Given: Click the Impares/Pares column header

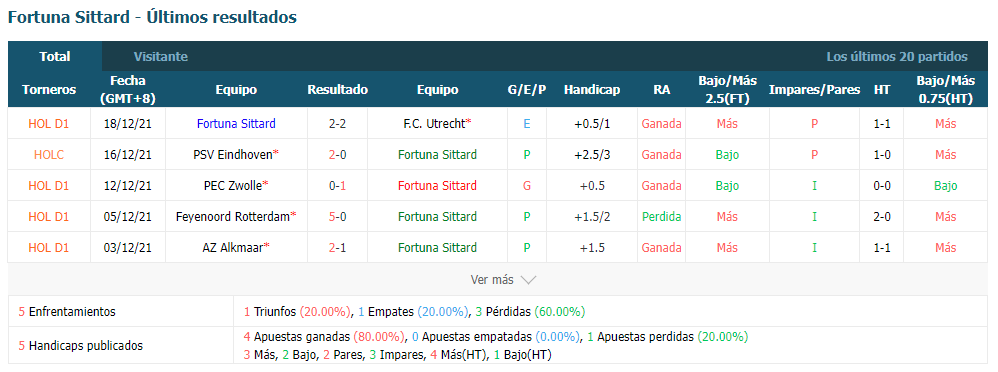Looking at the screenshot, I should pos(814,90).
